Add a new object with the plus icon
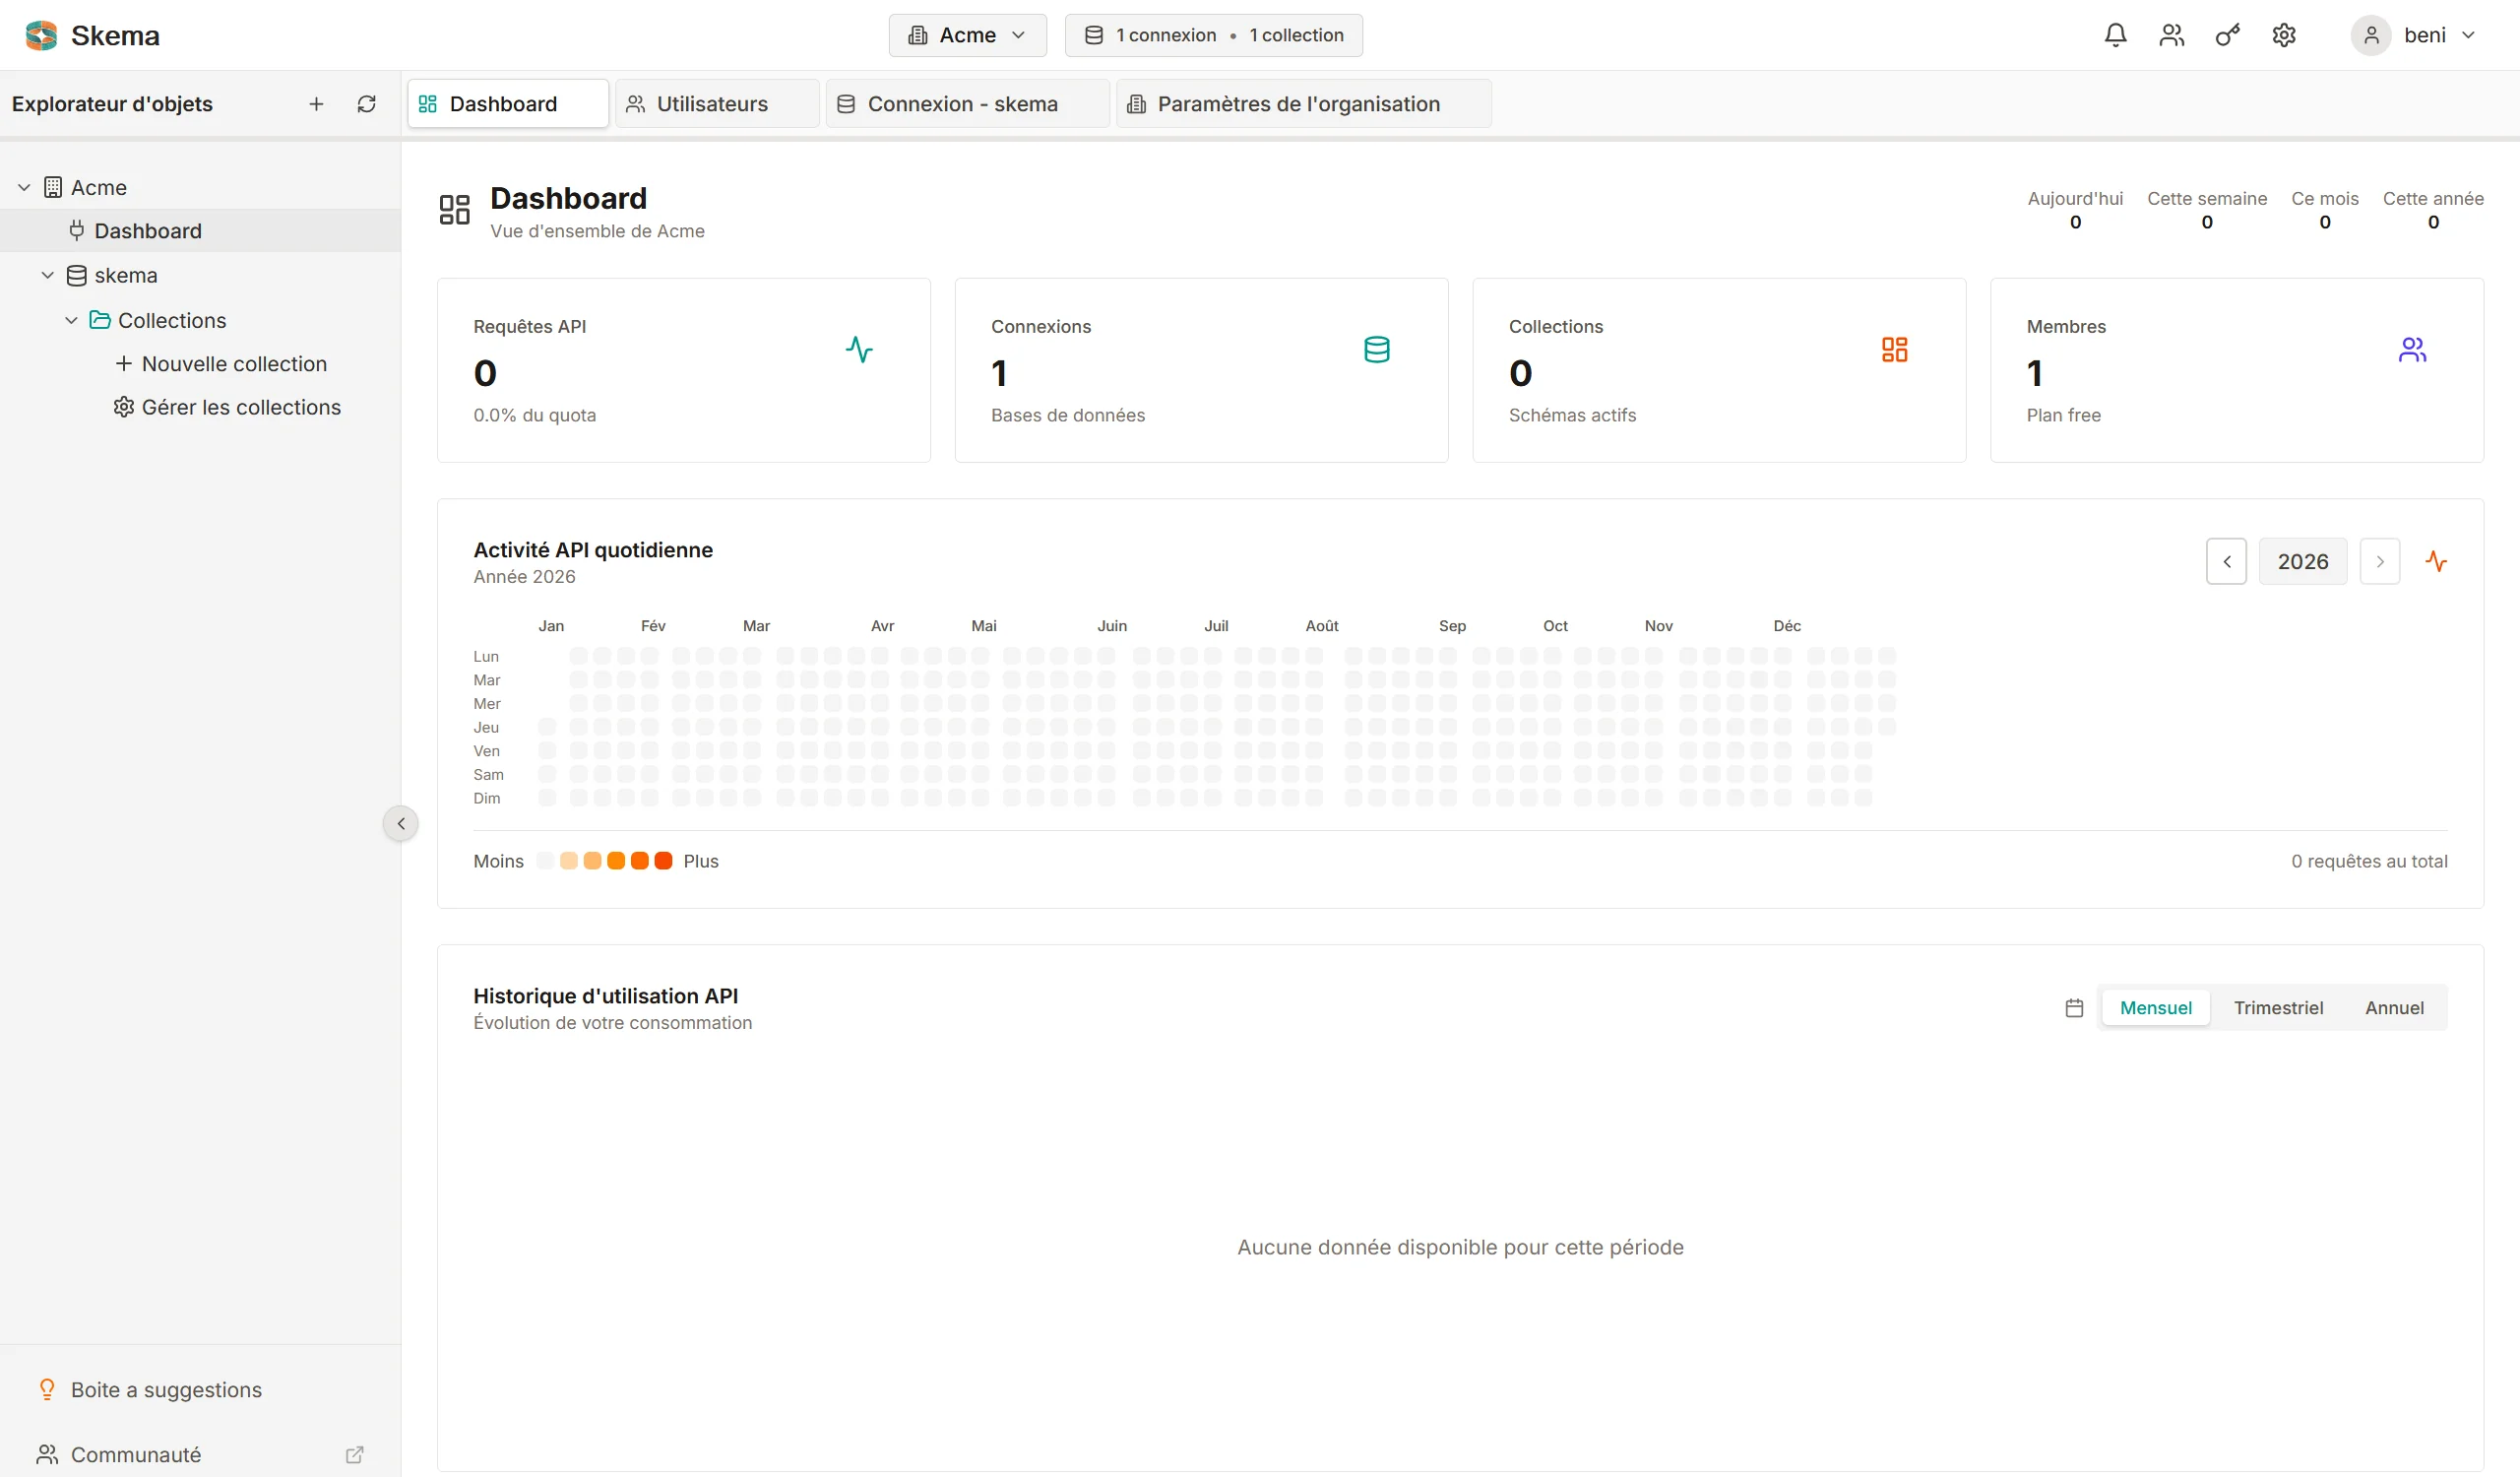This screenshot has height=1477, width=2520. click(315, 103)
